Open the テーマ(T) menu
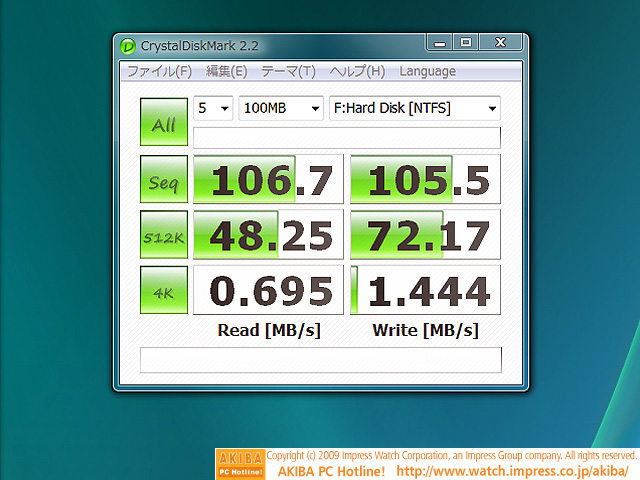 click(x=288, y=71)
